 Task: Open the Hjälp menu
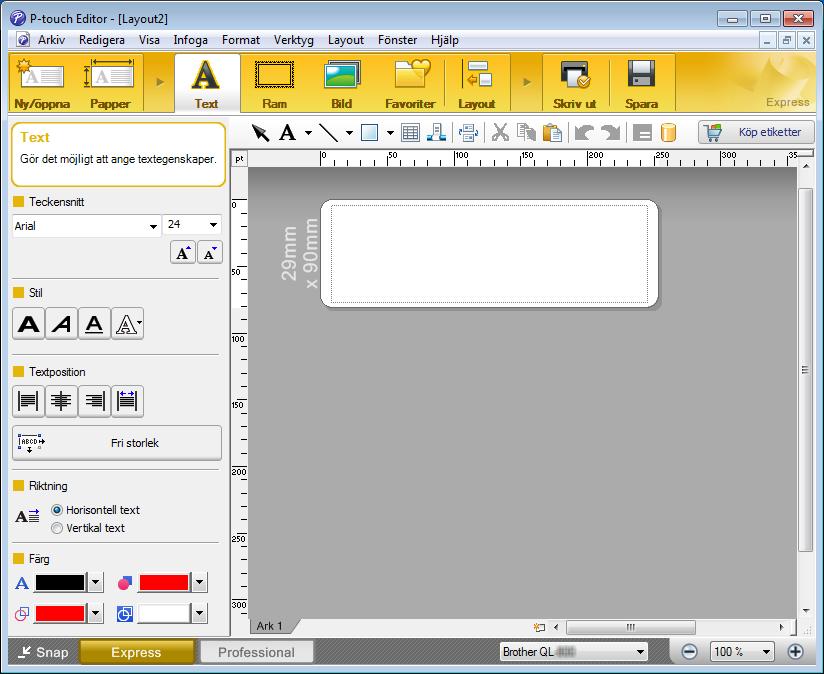point(445,40)
